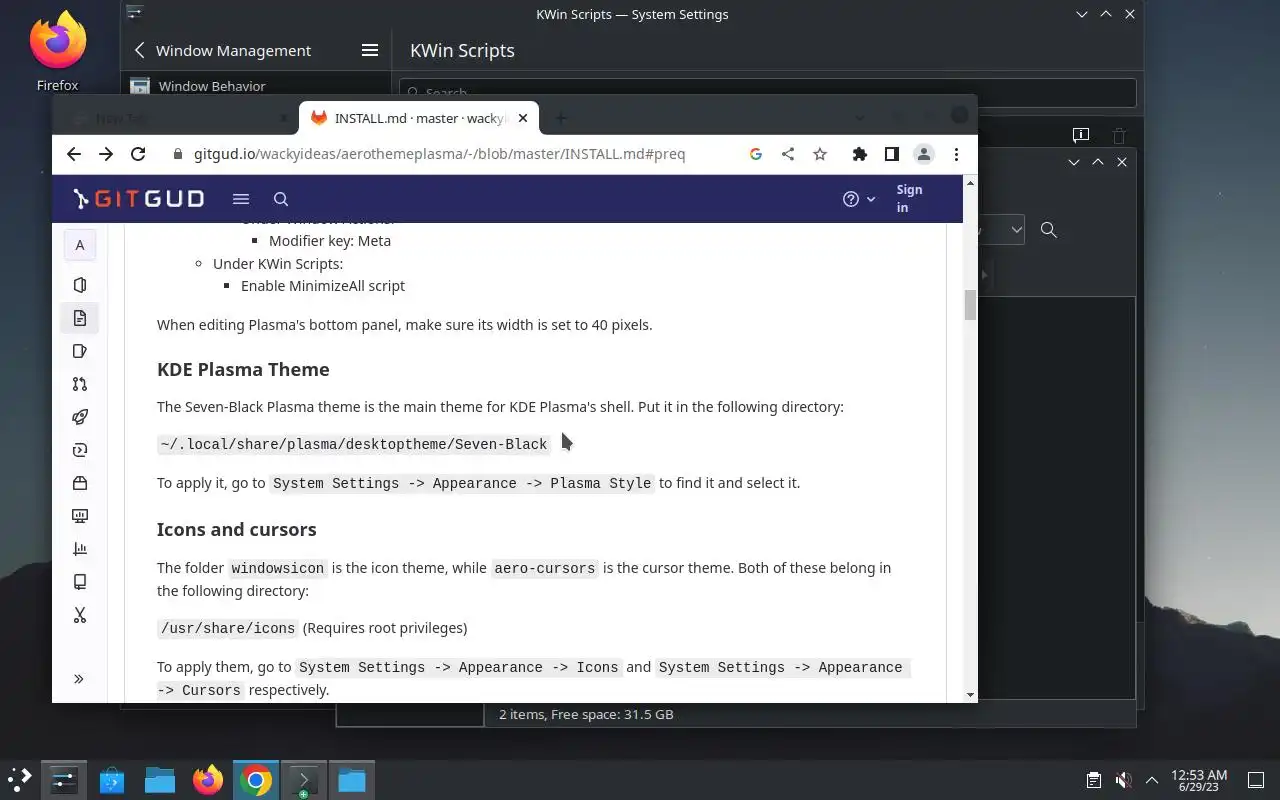The width and height of the screenshot is (1280, 800).
Task: Launch Firefox from the taskbar
Action: 208,780
